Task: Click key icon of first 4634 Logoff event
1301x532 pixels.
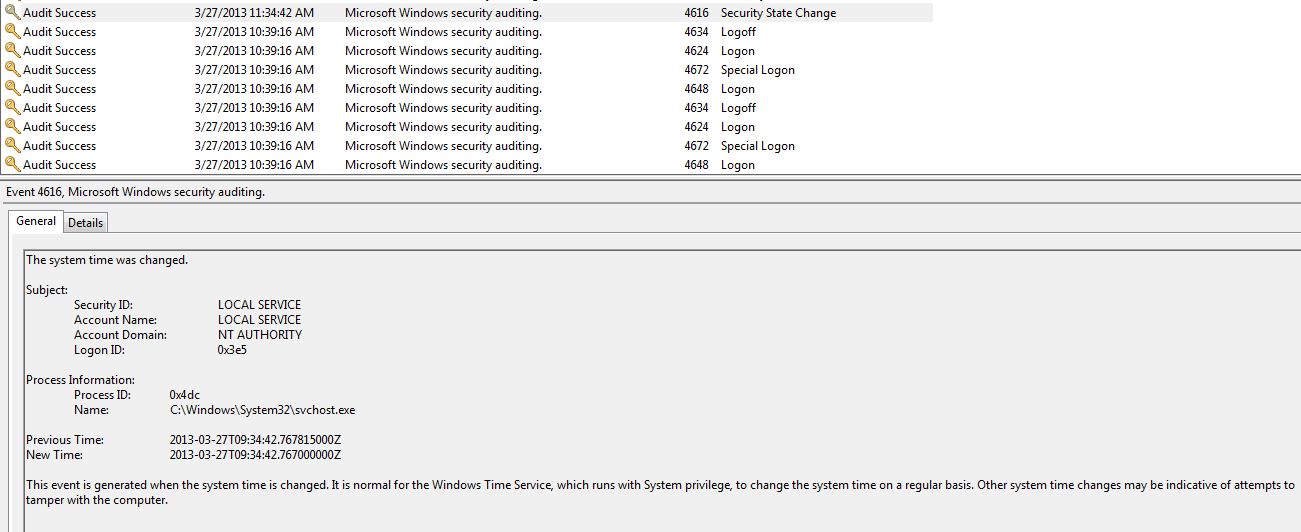Action: click(x=12, y=32)
